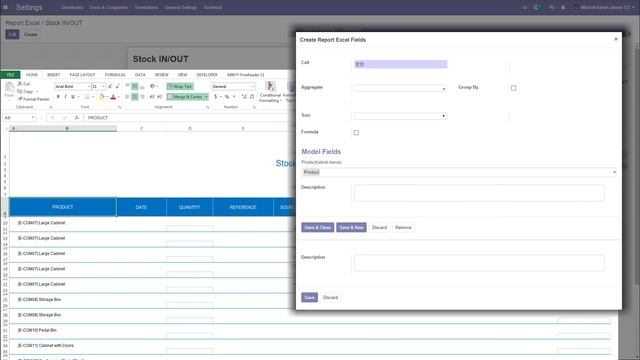This screenshot has width=640, height=360.
Task: Toggle Bold formatting in ribbon
Action: [58, 97]
